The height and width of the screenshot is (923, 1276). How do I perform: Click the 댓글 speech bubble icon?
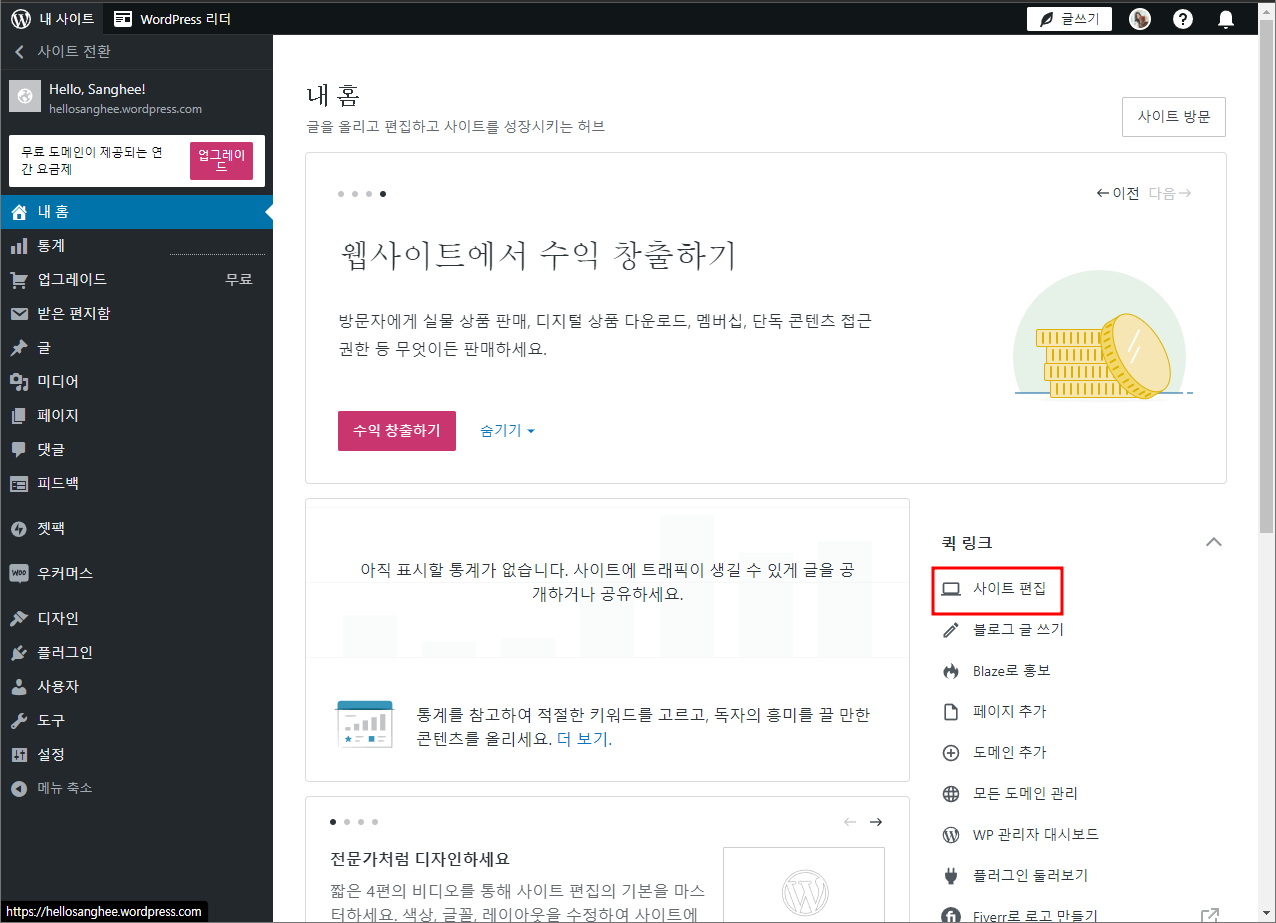pos(19,450)
